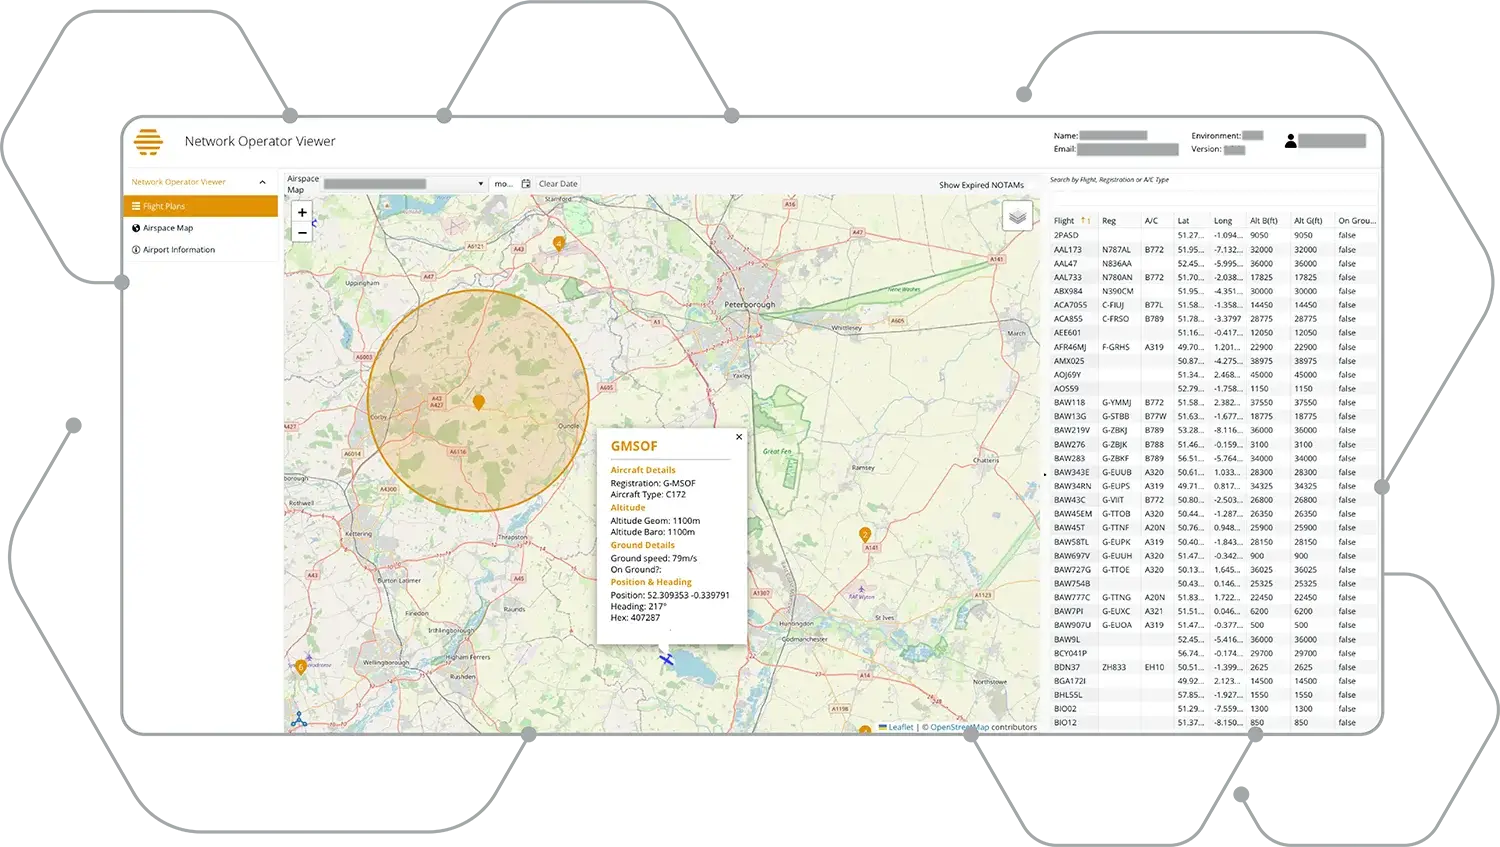Click the blue drone icon on map

coord(298,719)
